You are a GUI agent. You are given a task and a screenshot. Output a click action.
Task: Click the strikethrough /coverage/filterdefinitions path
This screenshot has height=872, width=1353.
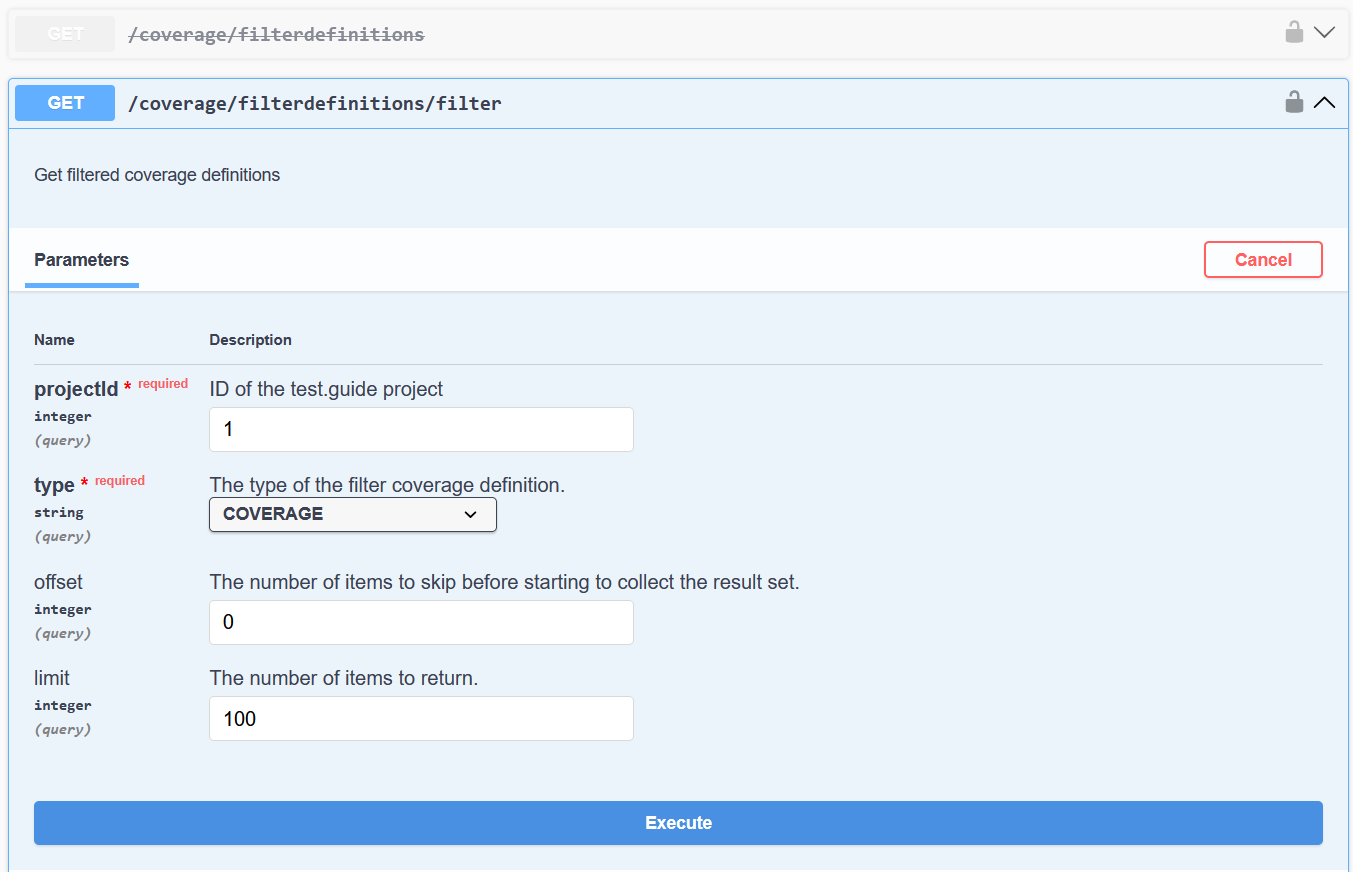tap(274, 33)
